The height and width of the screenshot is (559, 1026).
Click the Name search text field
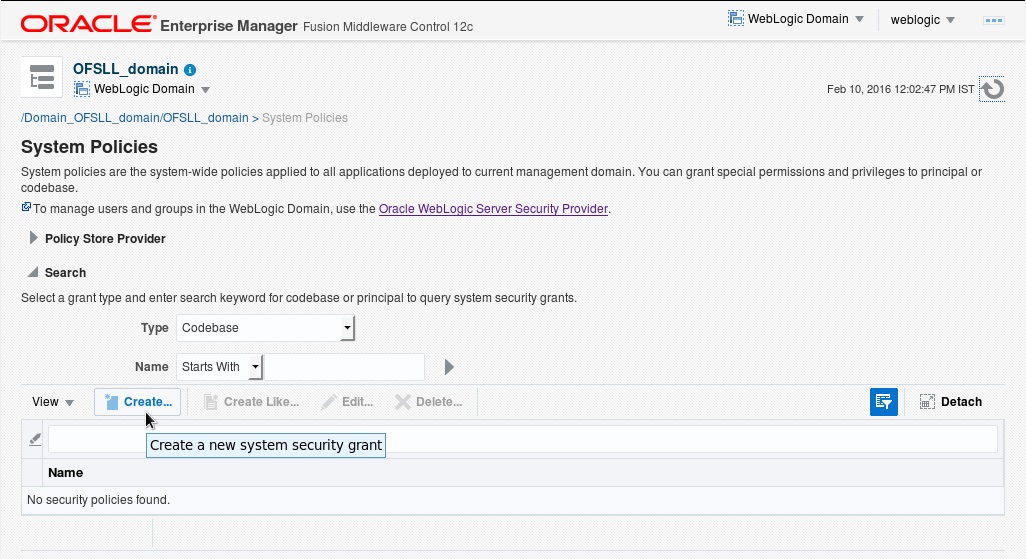pyautogui.click(x=344, y=367)
